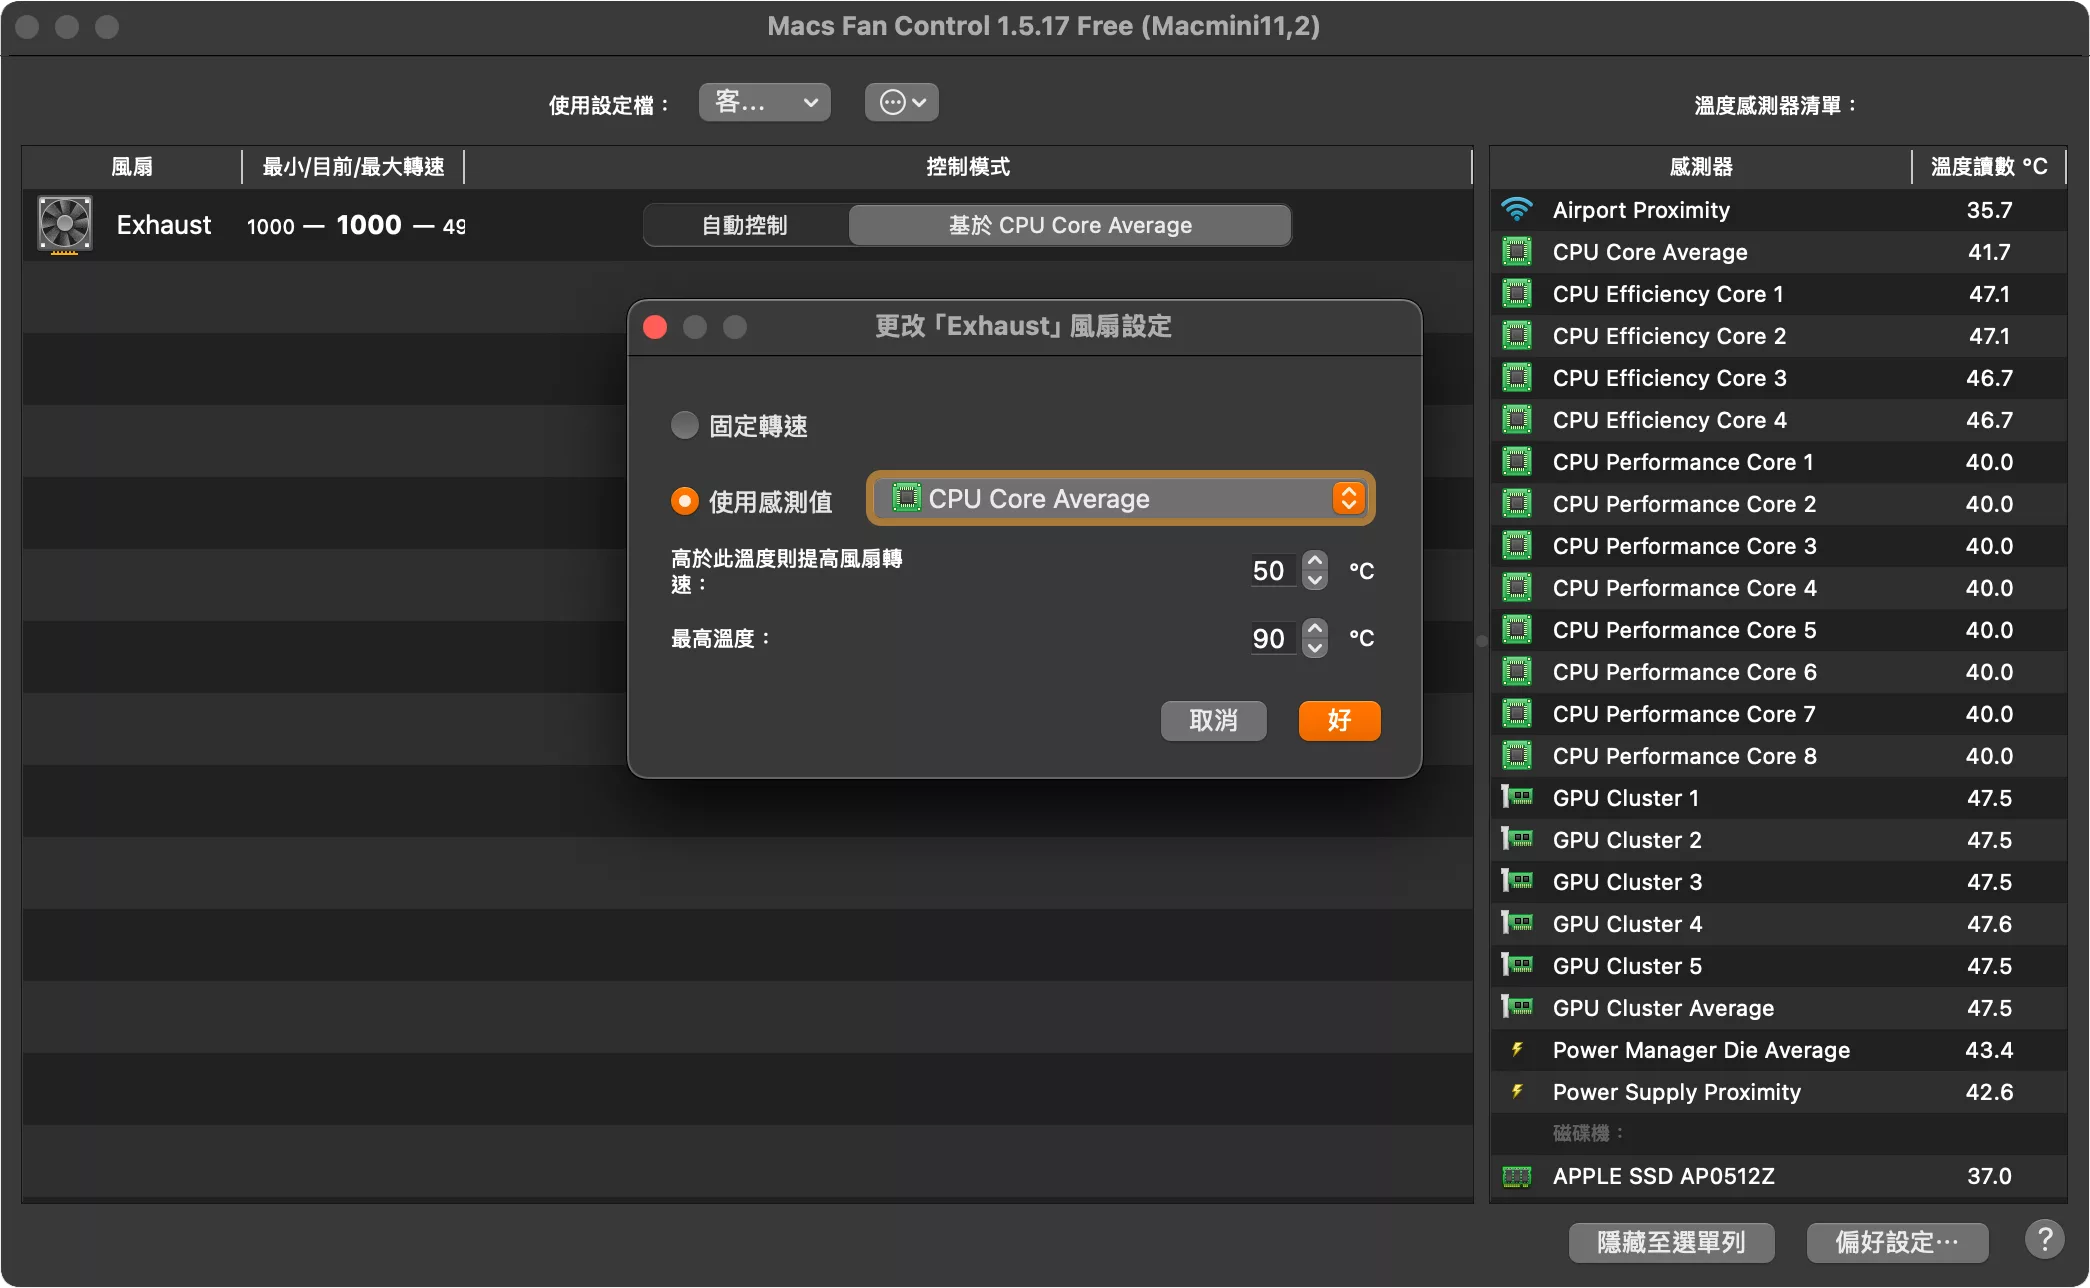
Task: Click CPU Performance Core 7 chip icon
Action: 1517,714
